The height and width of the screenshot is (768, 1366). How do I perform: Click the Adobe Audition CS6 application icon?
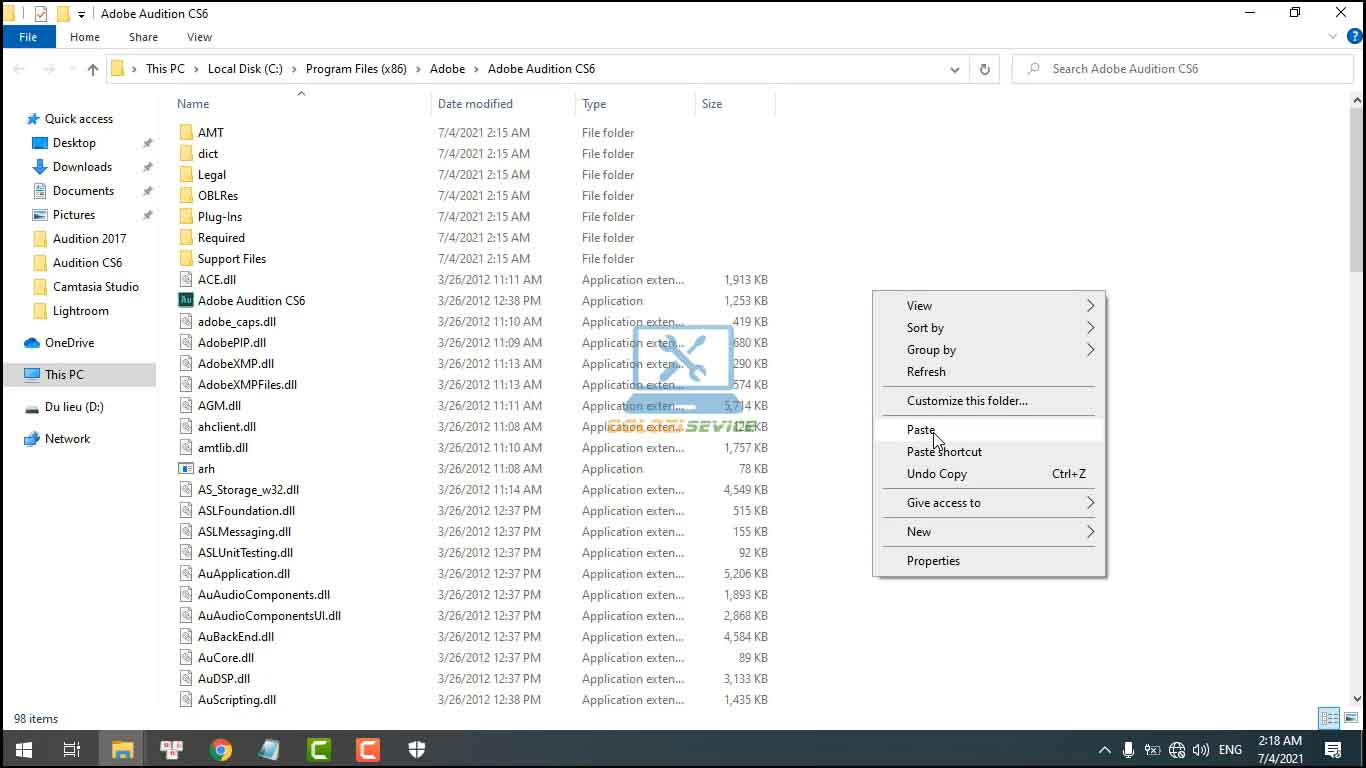(x=186, y=300)
